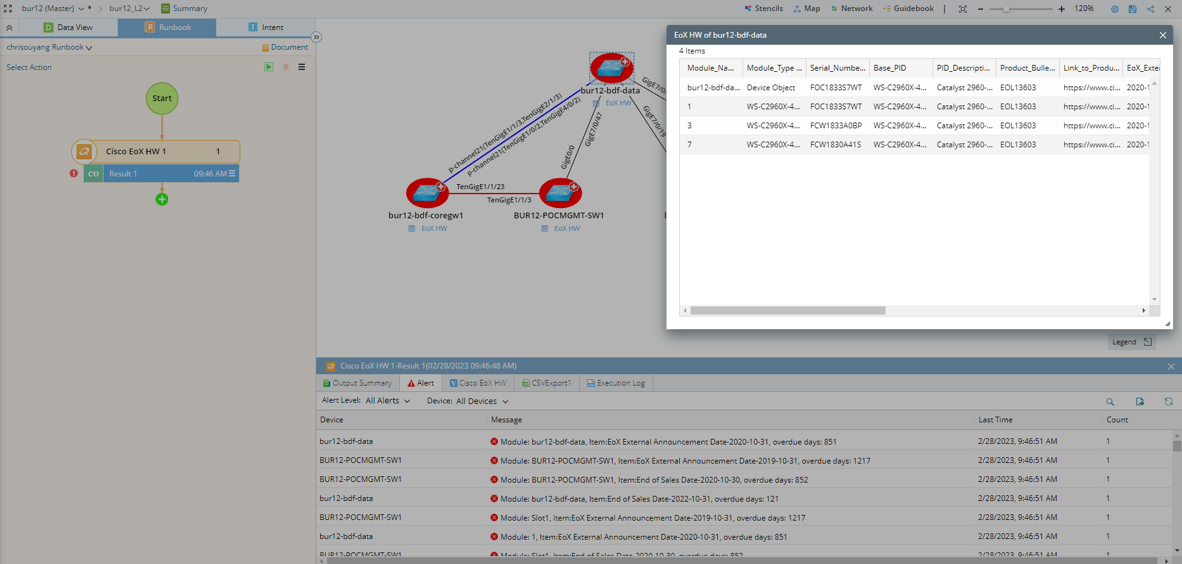Screen dimensions: 1182x564
Task: Open the Guidebook toolbar option
Action: [908, 8]
